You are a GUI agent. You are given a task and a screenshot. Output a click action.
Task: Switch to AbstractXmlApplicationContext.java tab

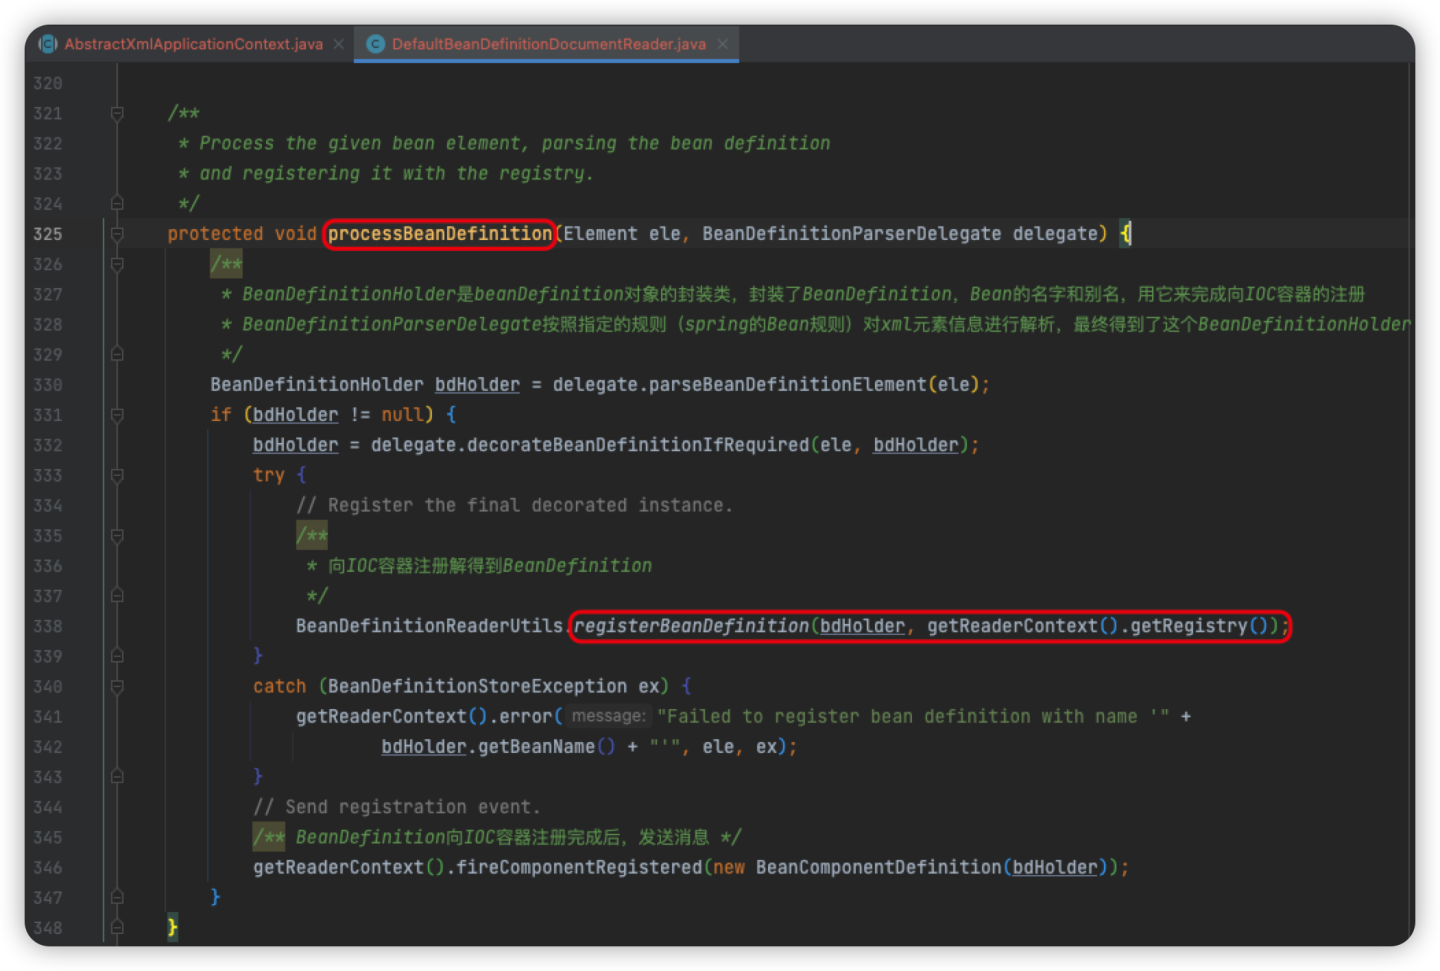click(193, 44)
